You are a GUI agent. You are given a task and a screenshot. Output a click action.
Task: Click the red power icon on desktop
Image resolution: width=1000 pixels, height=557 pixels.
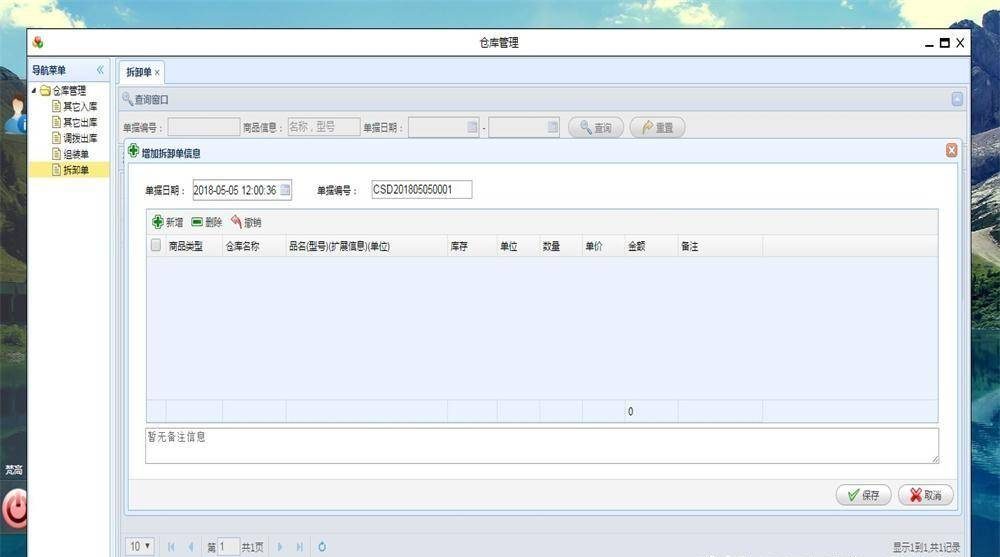(x=14, y=509)
